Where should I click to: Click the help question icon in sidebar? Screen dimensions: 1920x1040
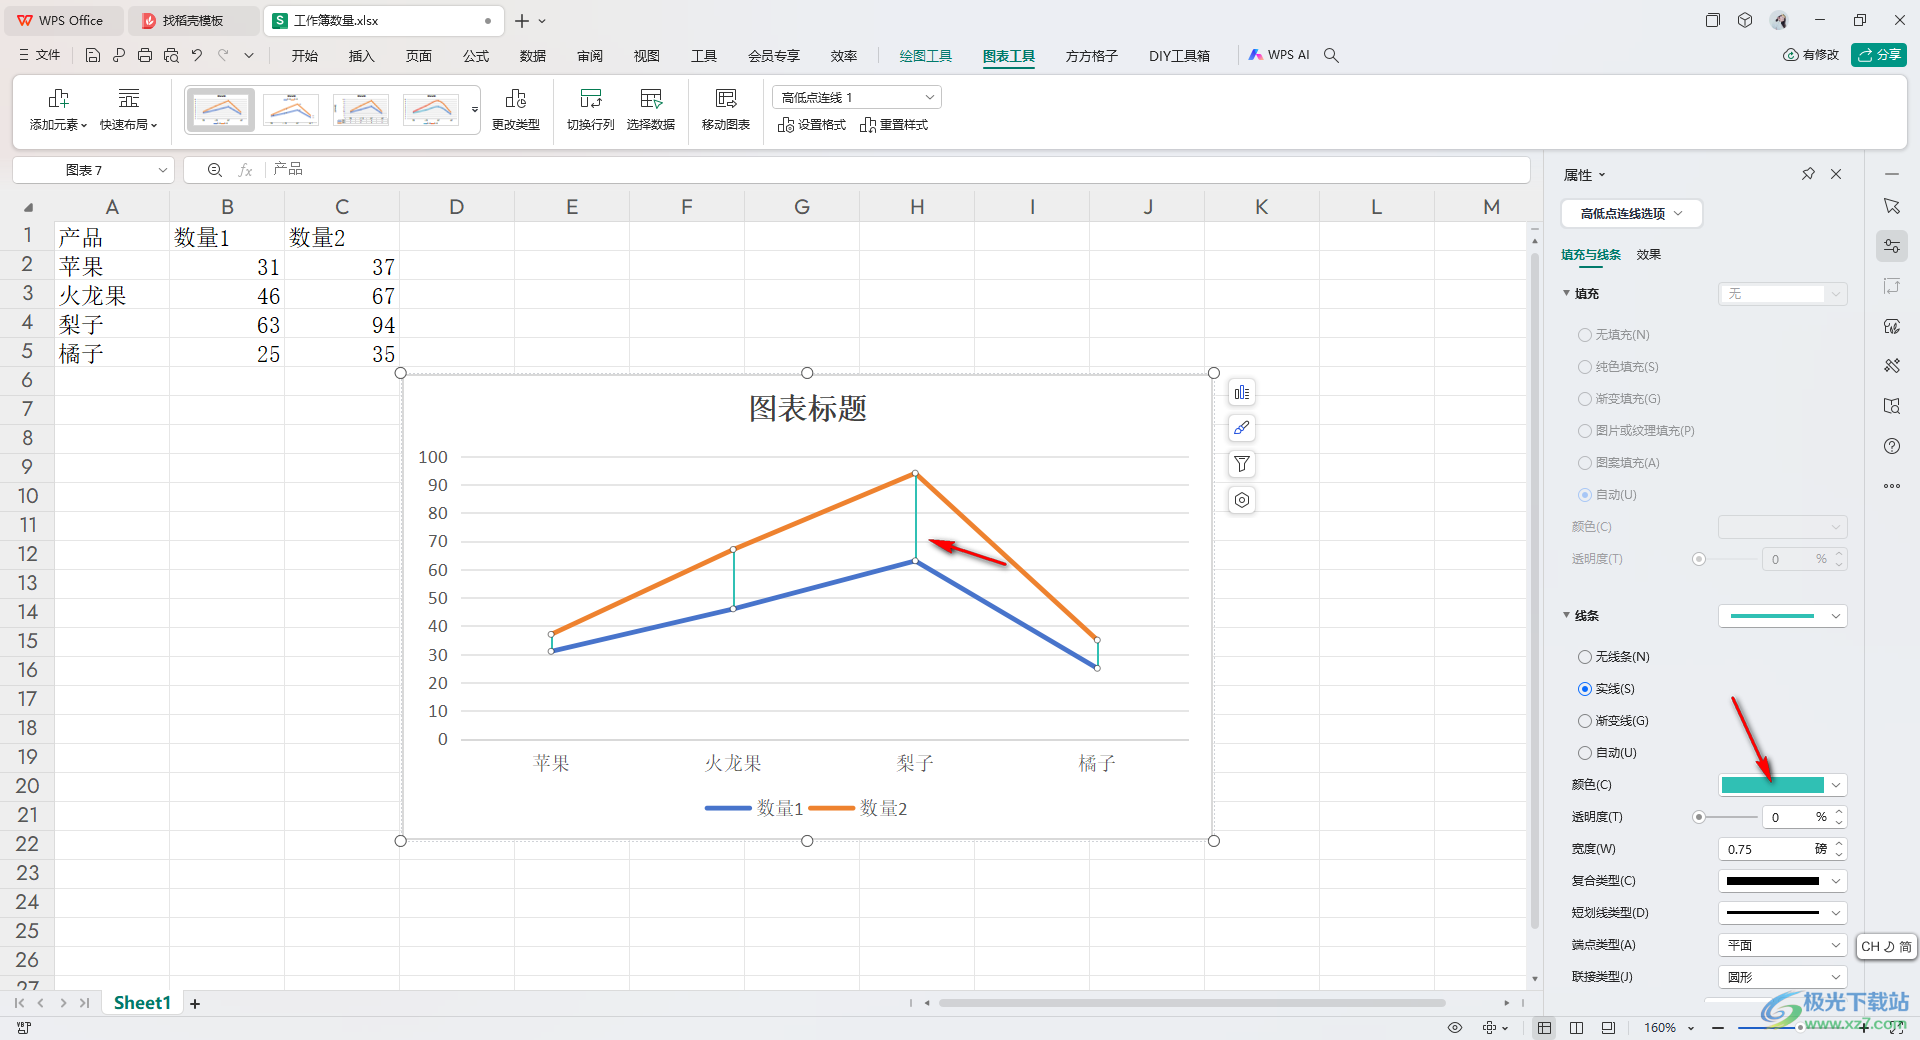tap(1892, 446)
